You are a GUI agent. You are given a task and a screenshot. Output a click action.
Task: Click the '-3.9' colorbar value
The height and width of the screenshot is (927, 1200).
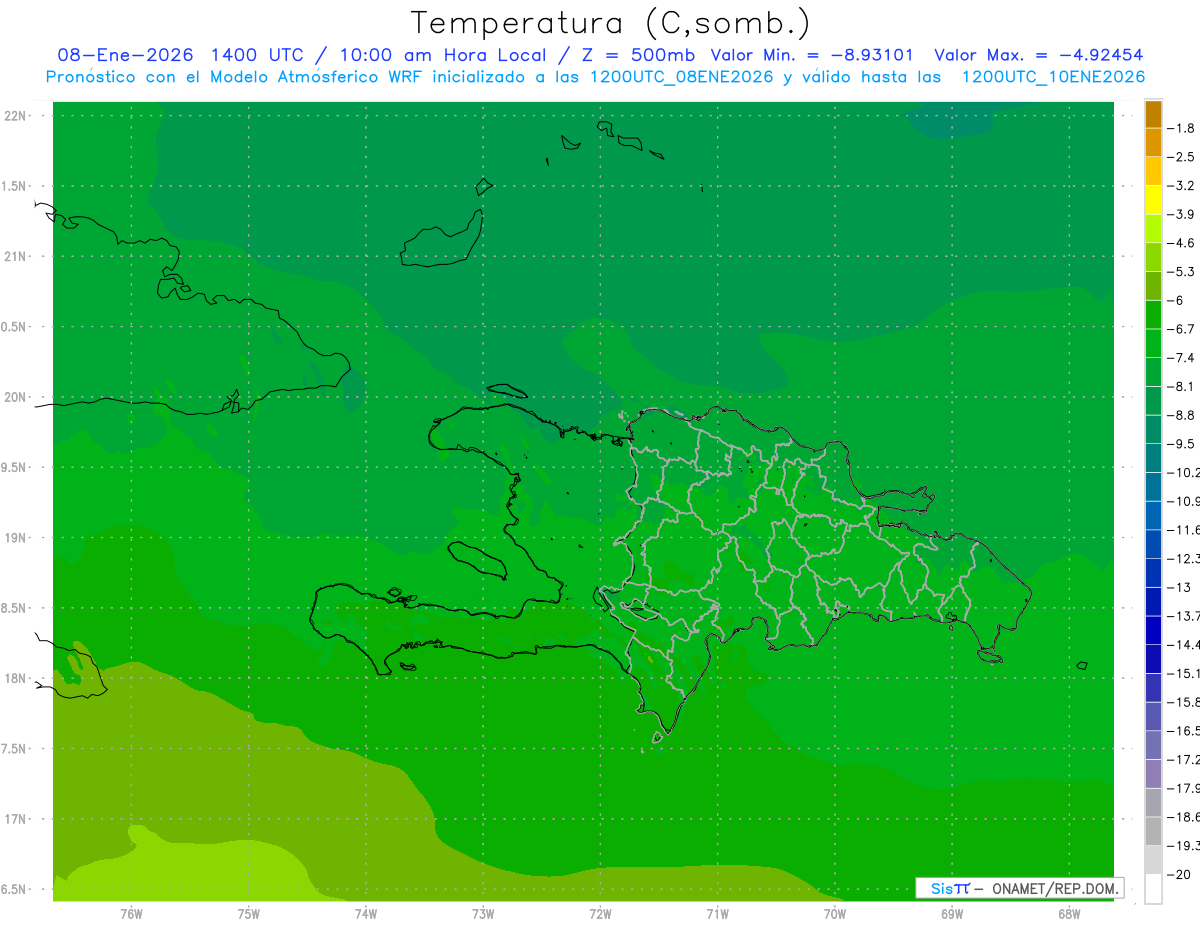[1181, 214]
